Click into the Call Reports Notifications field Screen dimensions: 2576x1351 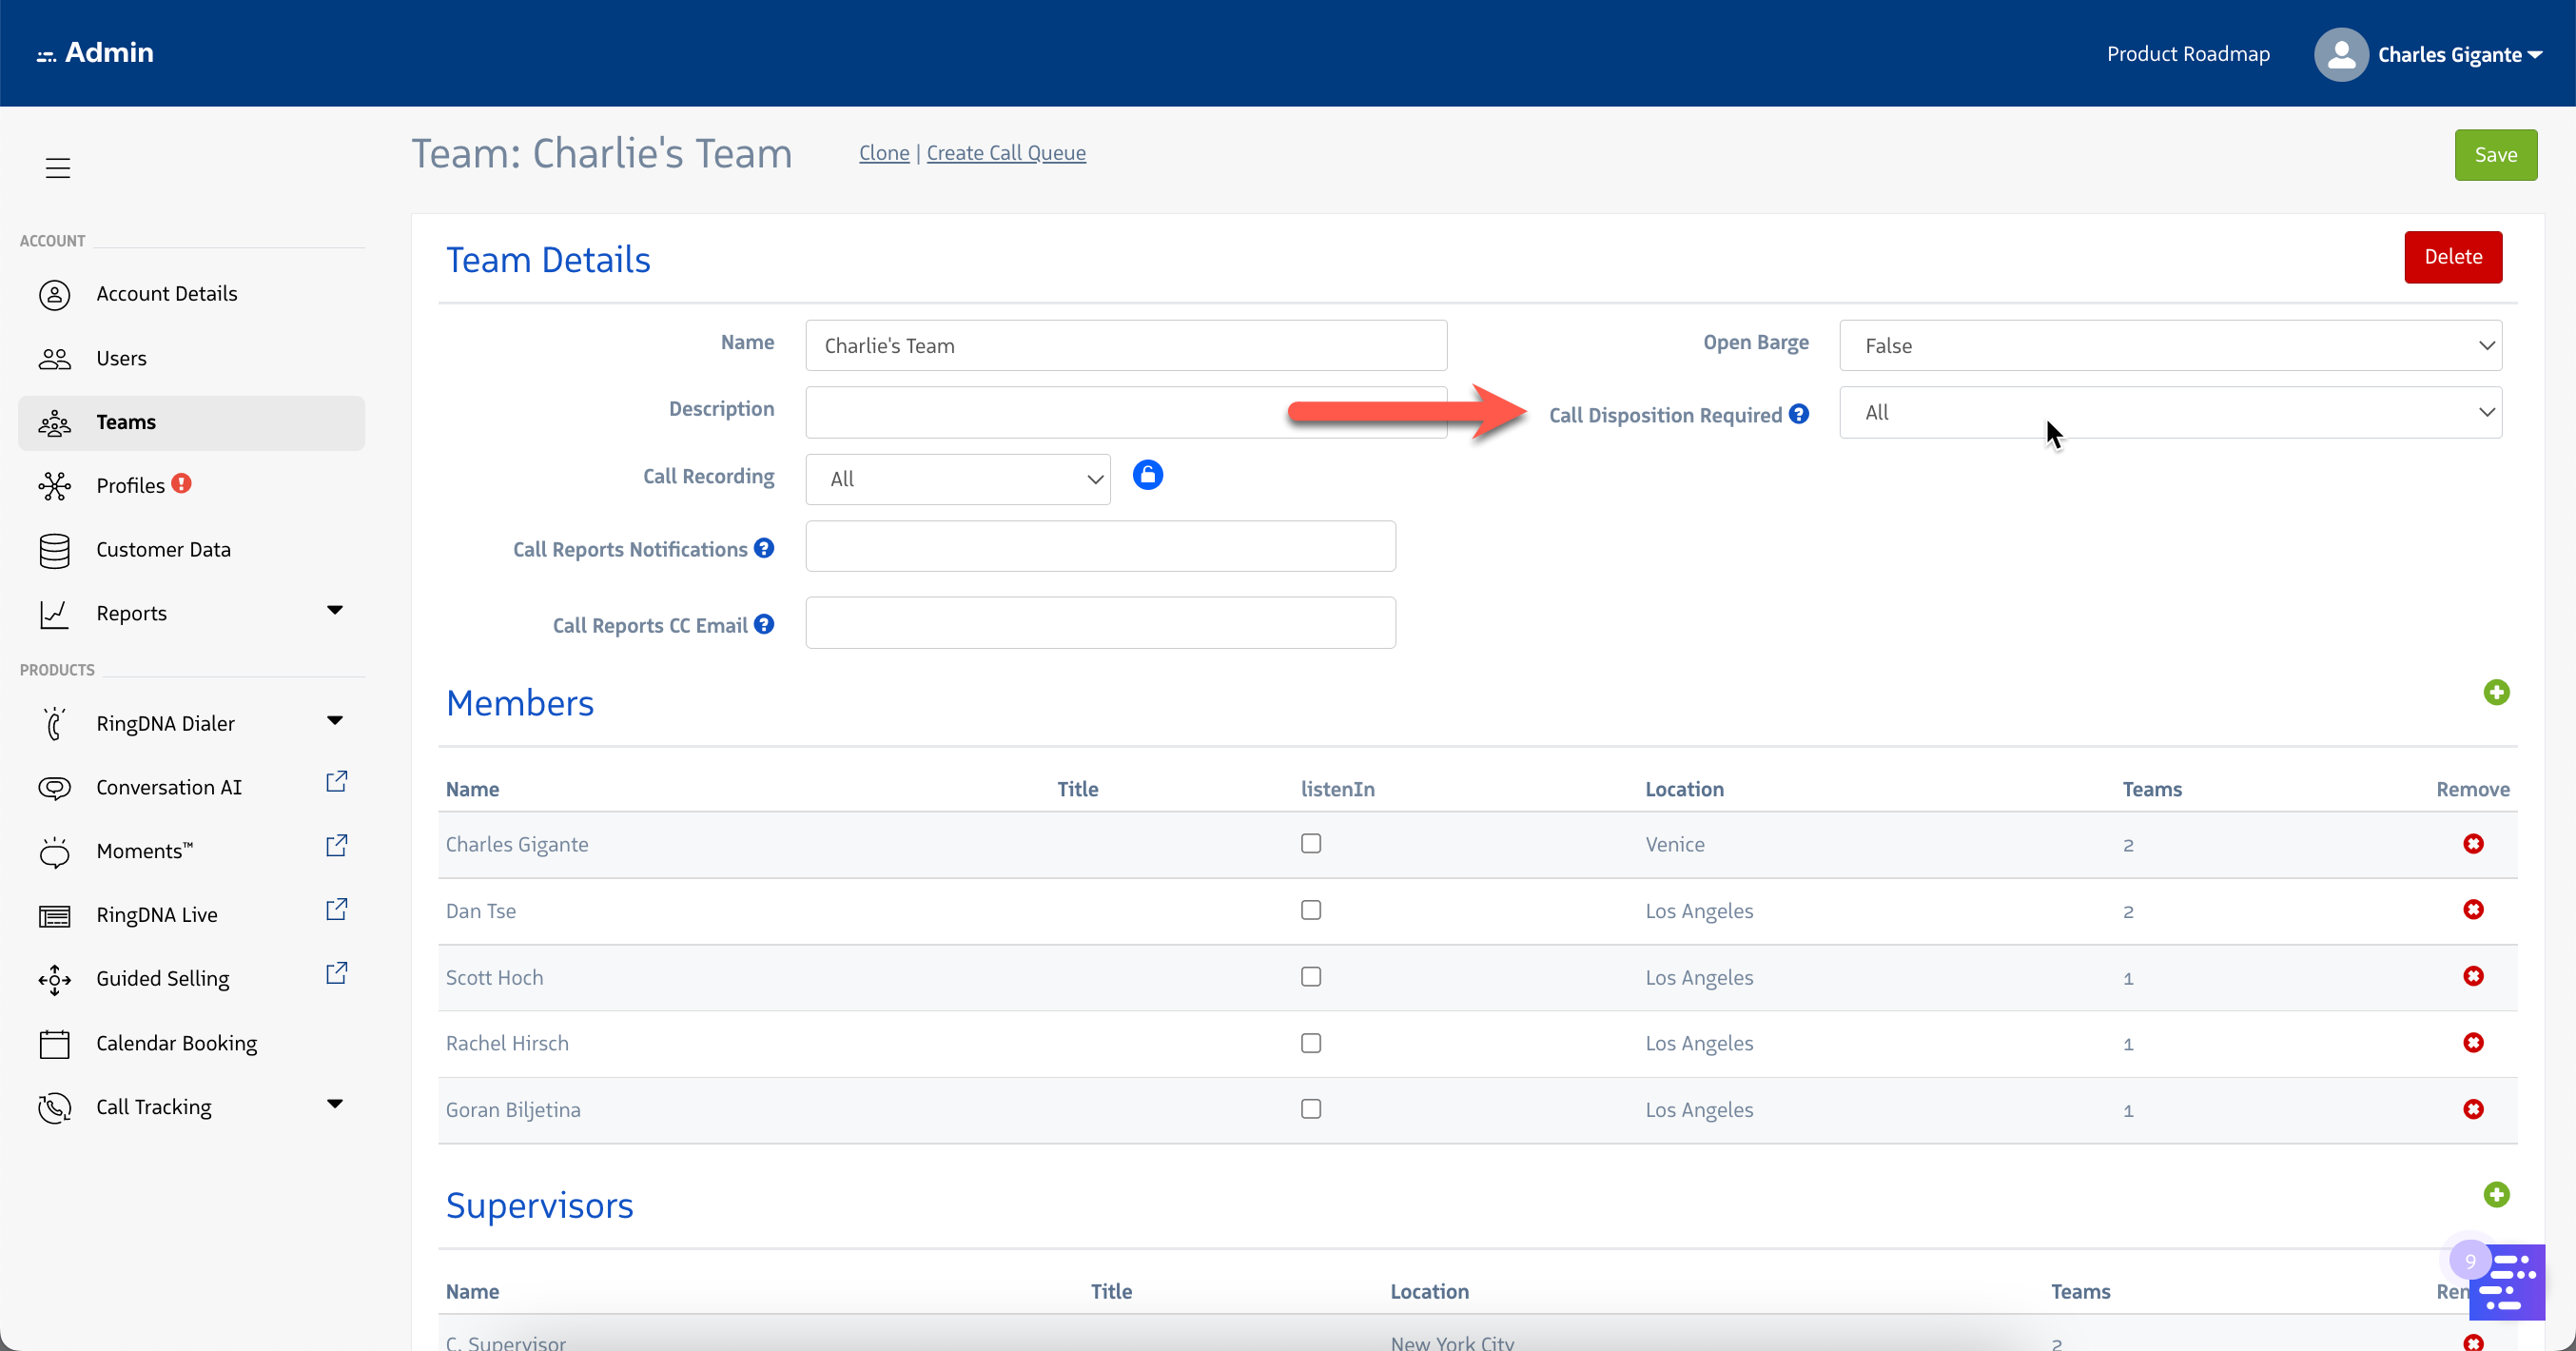coord(1100,547)
